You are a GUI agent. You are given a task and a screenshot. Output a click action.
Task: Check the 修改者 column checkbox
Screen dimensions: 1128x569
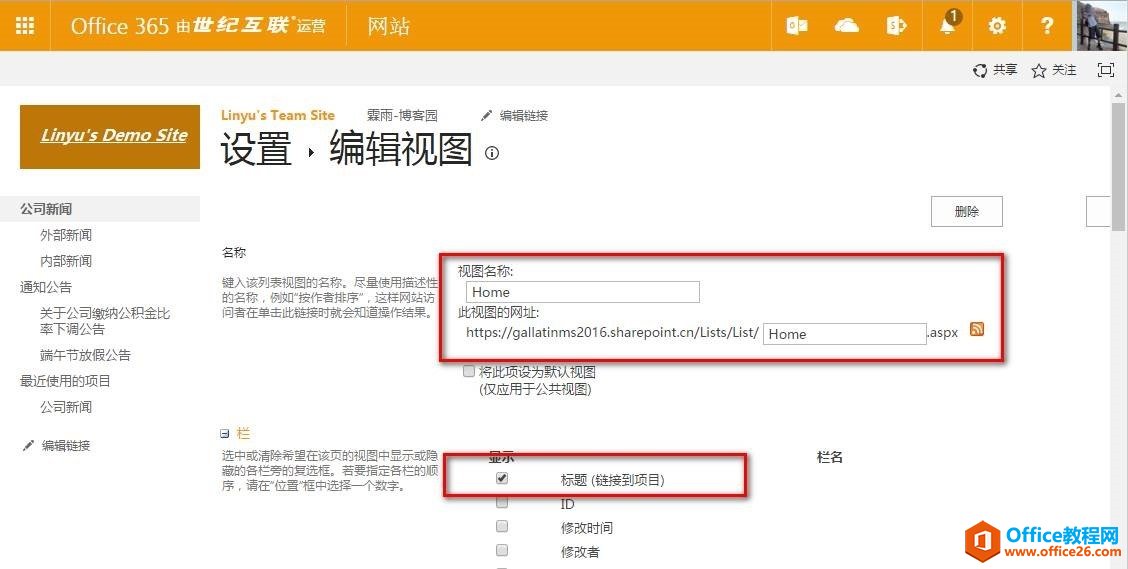coord(502,550)
